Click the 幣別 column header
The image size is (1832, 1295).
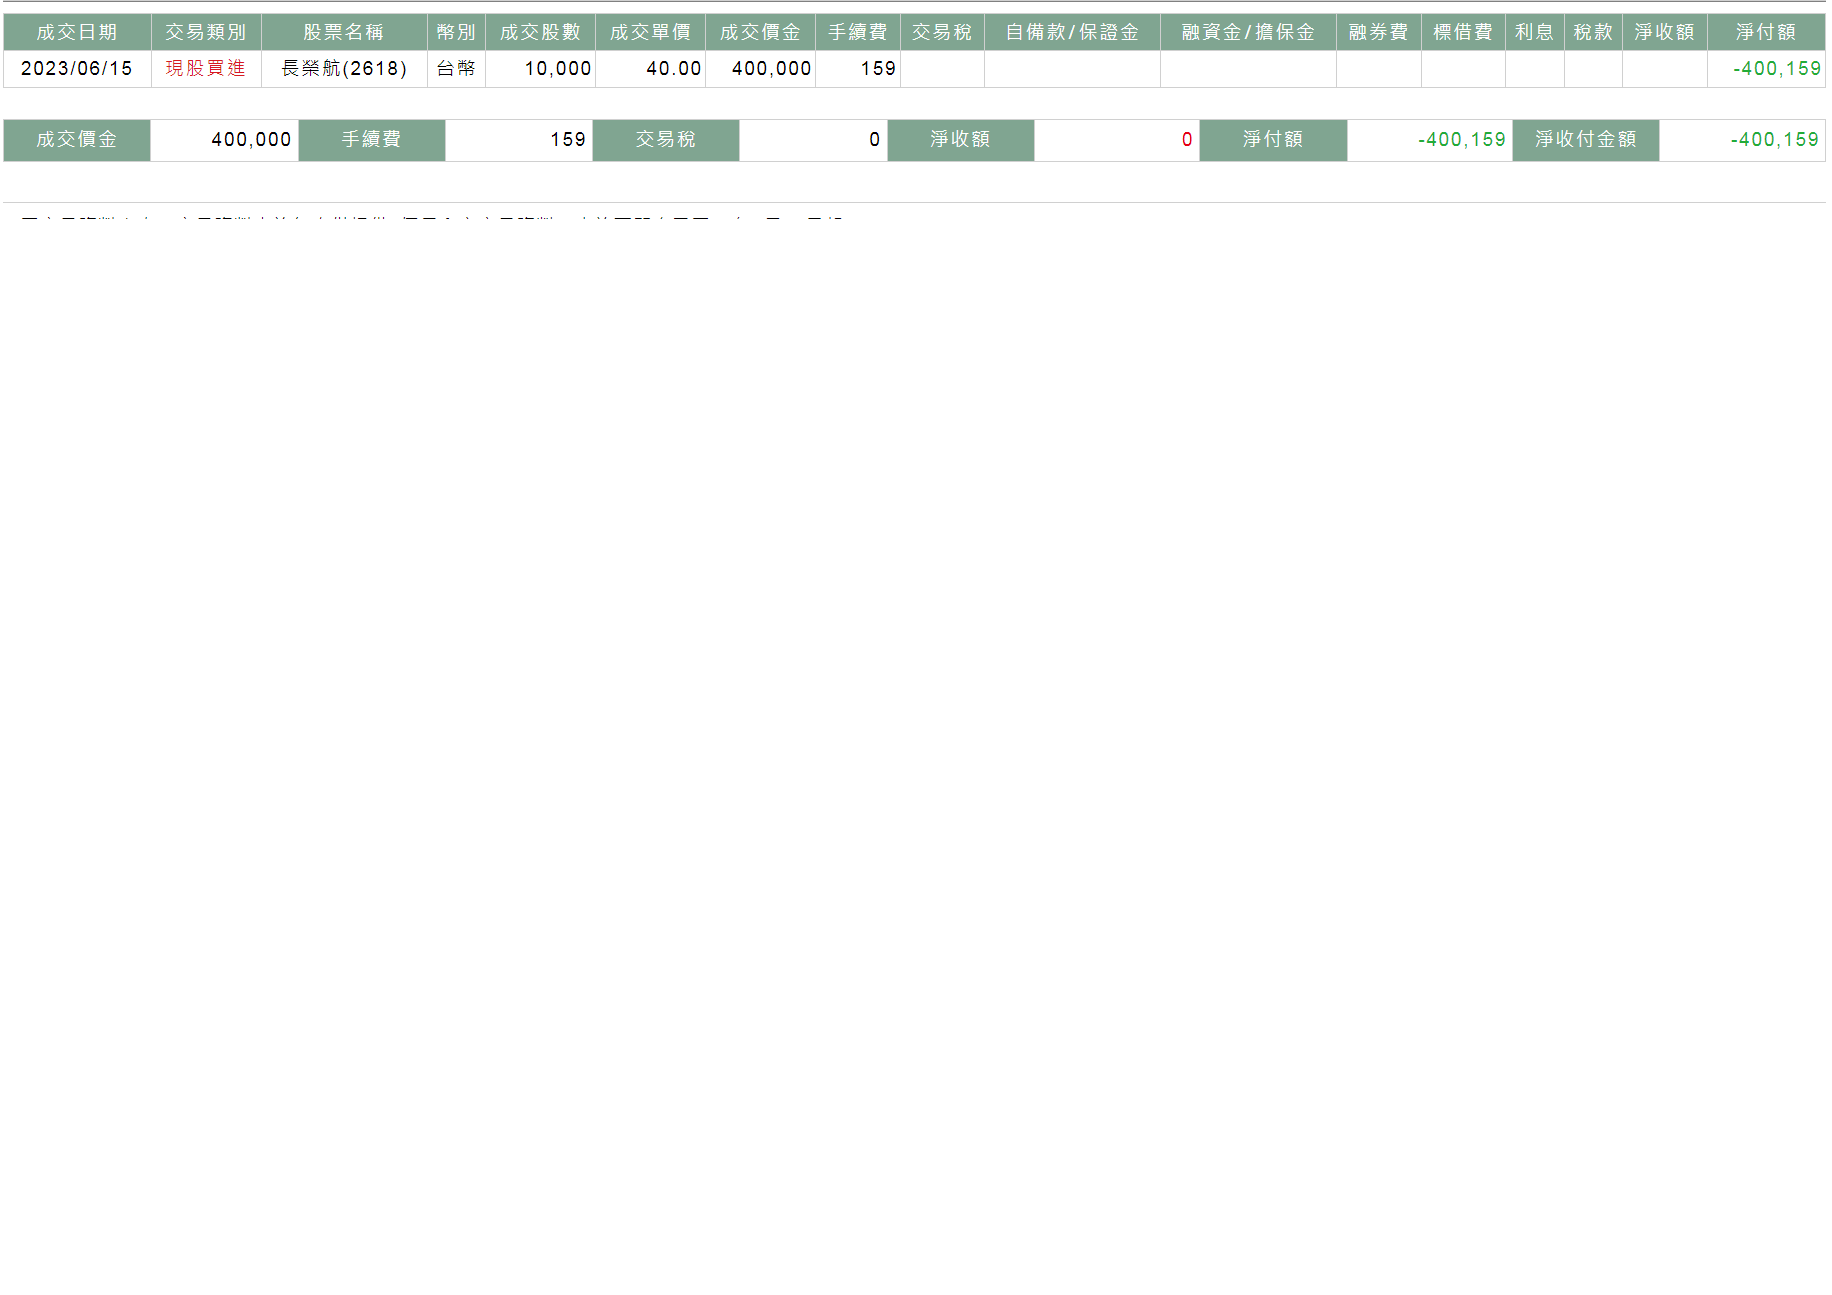click(x=456, y=32)
